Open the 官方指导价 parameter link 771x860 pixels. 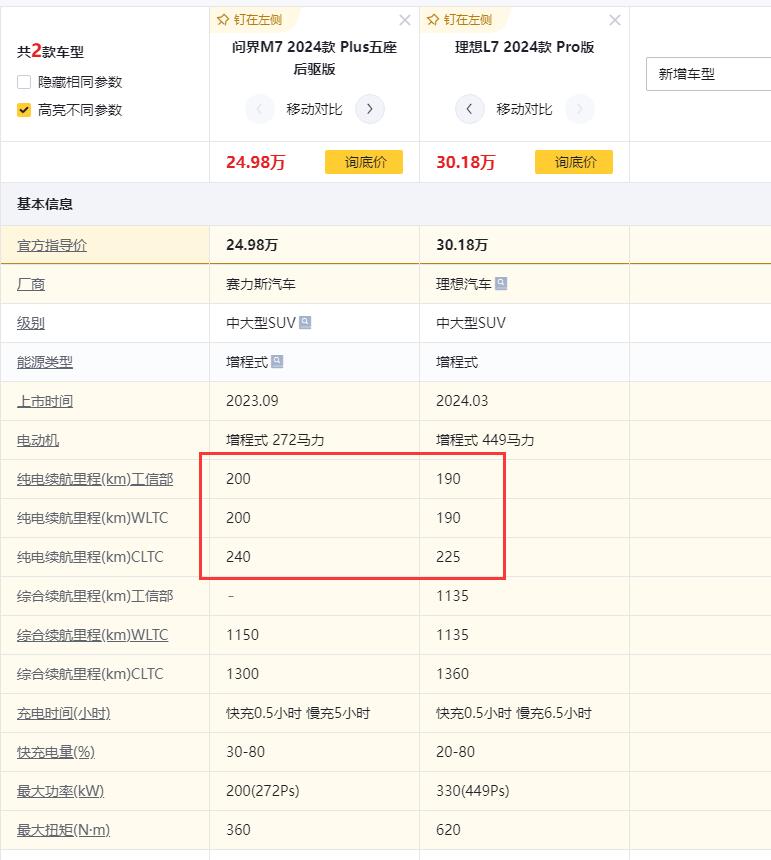tap(52, 245)
